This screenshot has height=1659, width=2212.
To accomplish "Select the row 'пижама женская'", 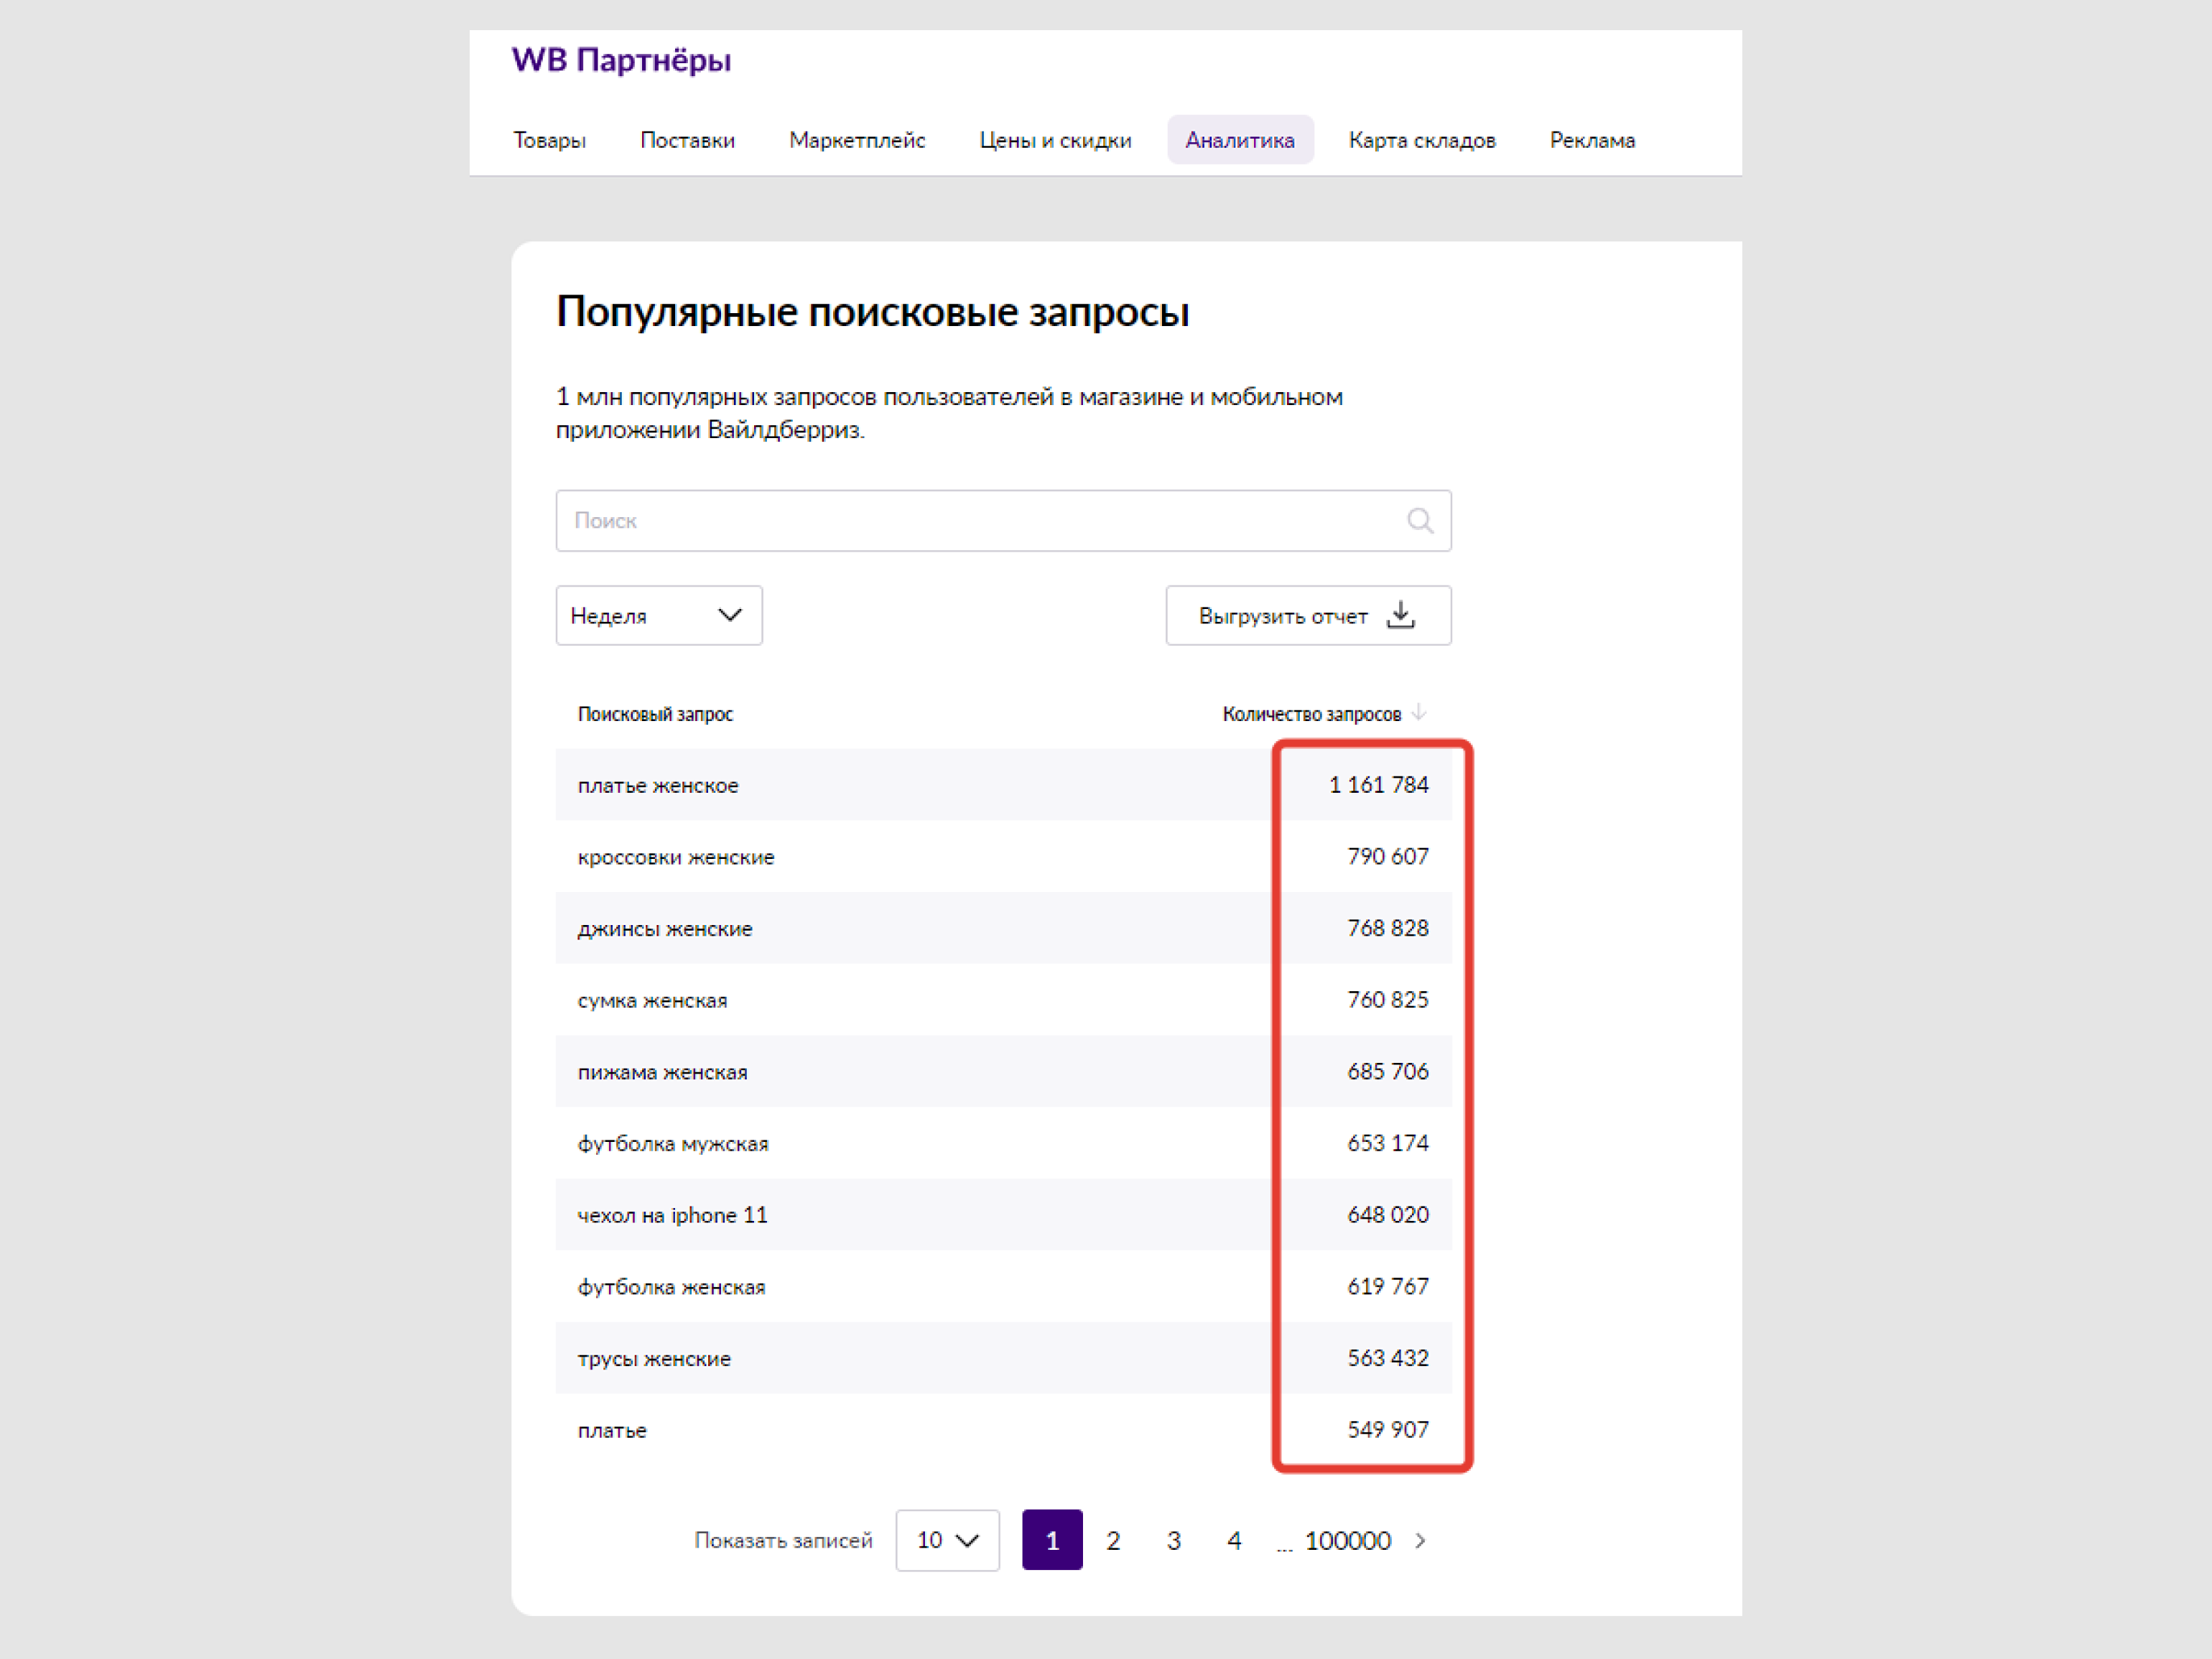I will point(1003,1071).
